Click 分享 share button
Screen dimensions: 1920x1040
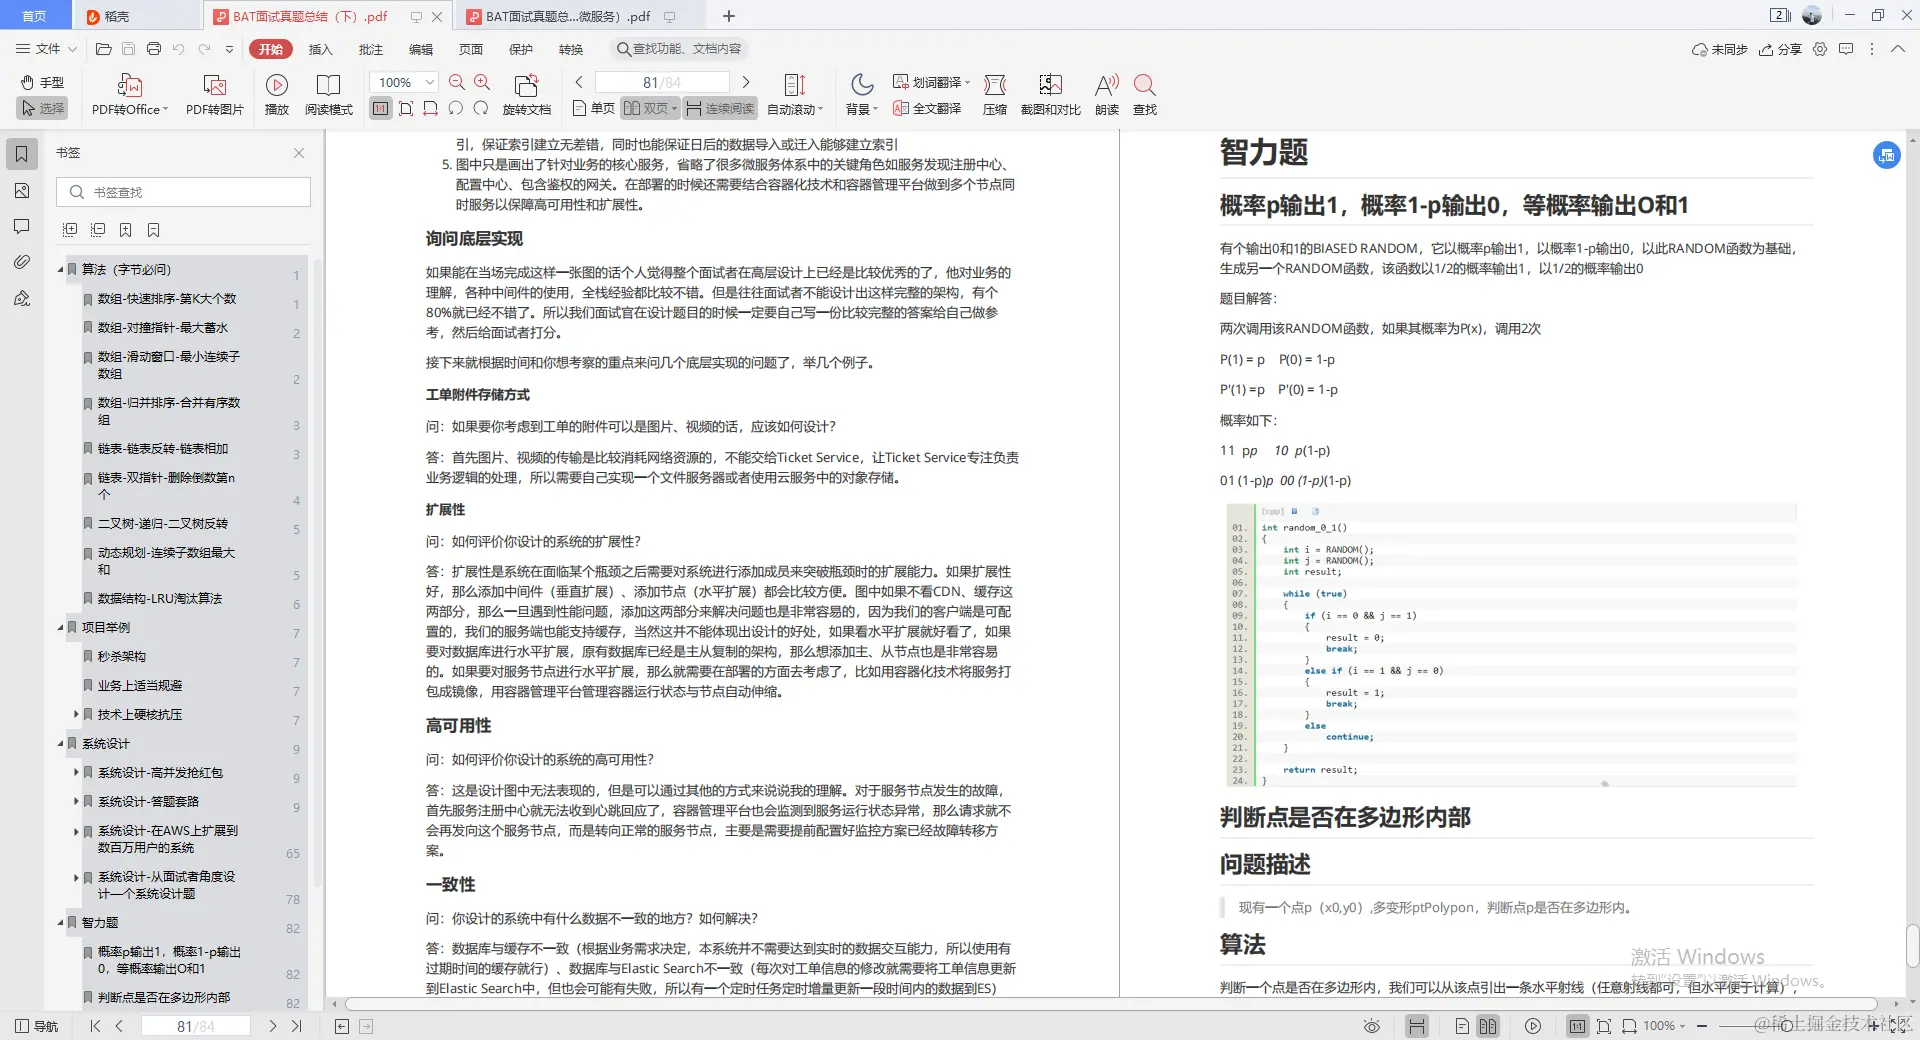(x=1780, y=49)
